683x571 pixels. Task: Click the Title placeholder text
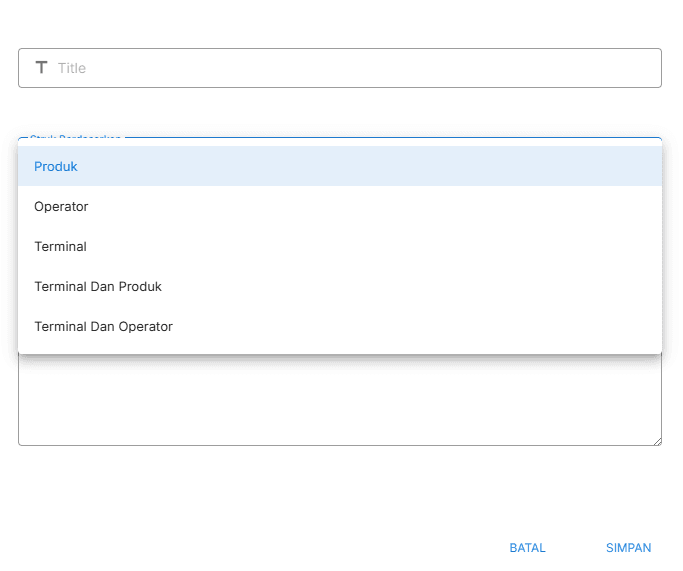(x=72, y=68)
